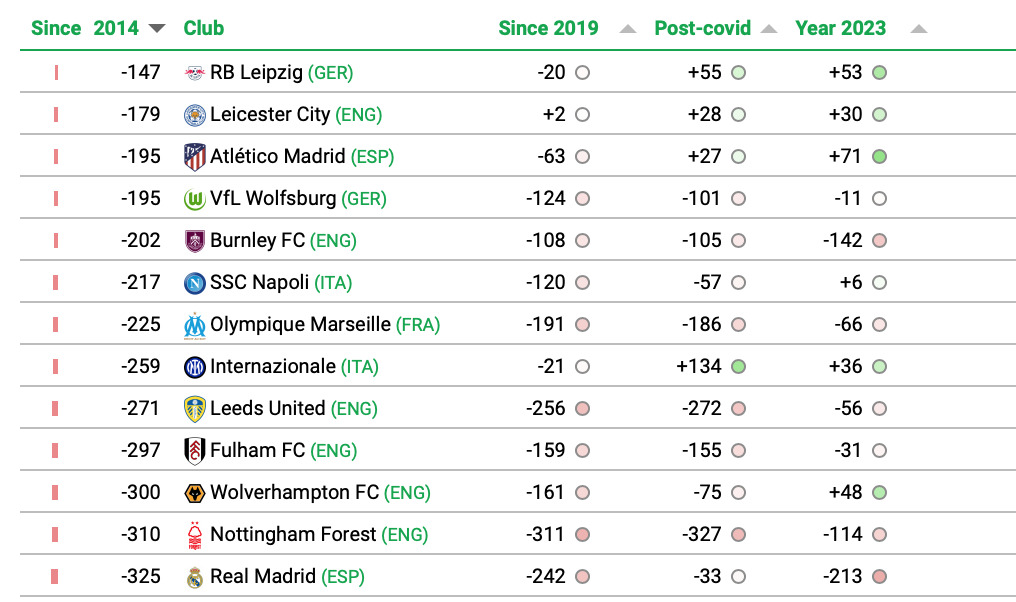Click the Olympique Marseille crest
The width and height of the screenshot is (1016, 602).
tap(194, 325)
